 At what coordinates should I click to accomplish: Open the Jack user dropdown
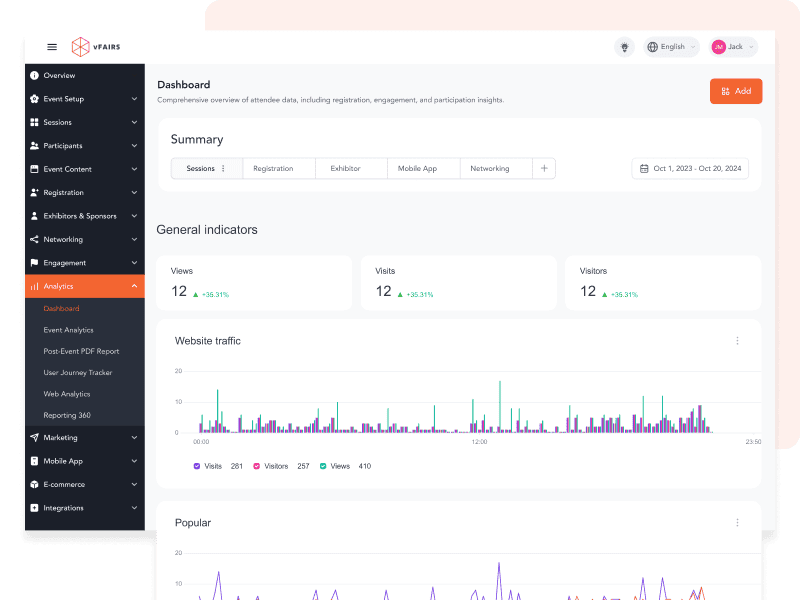point(733,47)
